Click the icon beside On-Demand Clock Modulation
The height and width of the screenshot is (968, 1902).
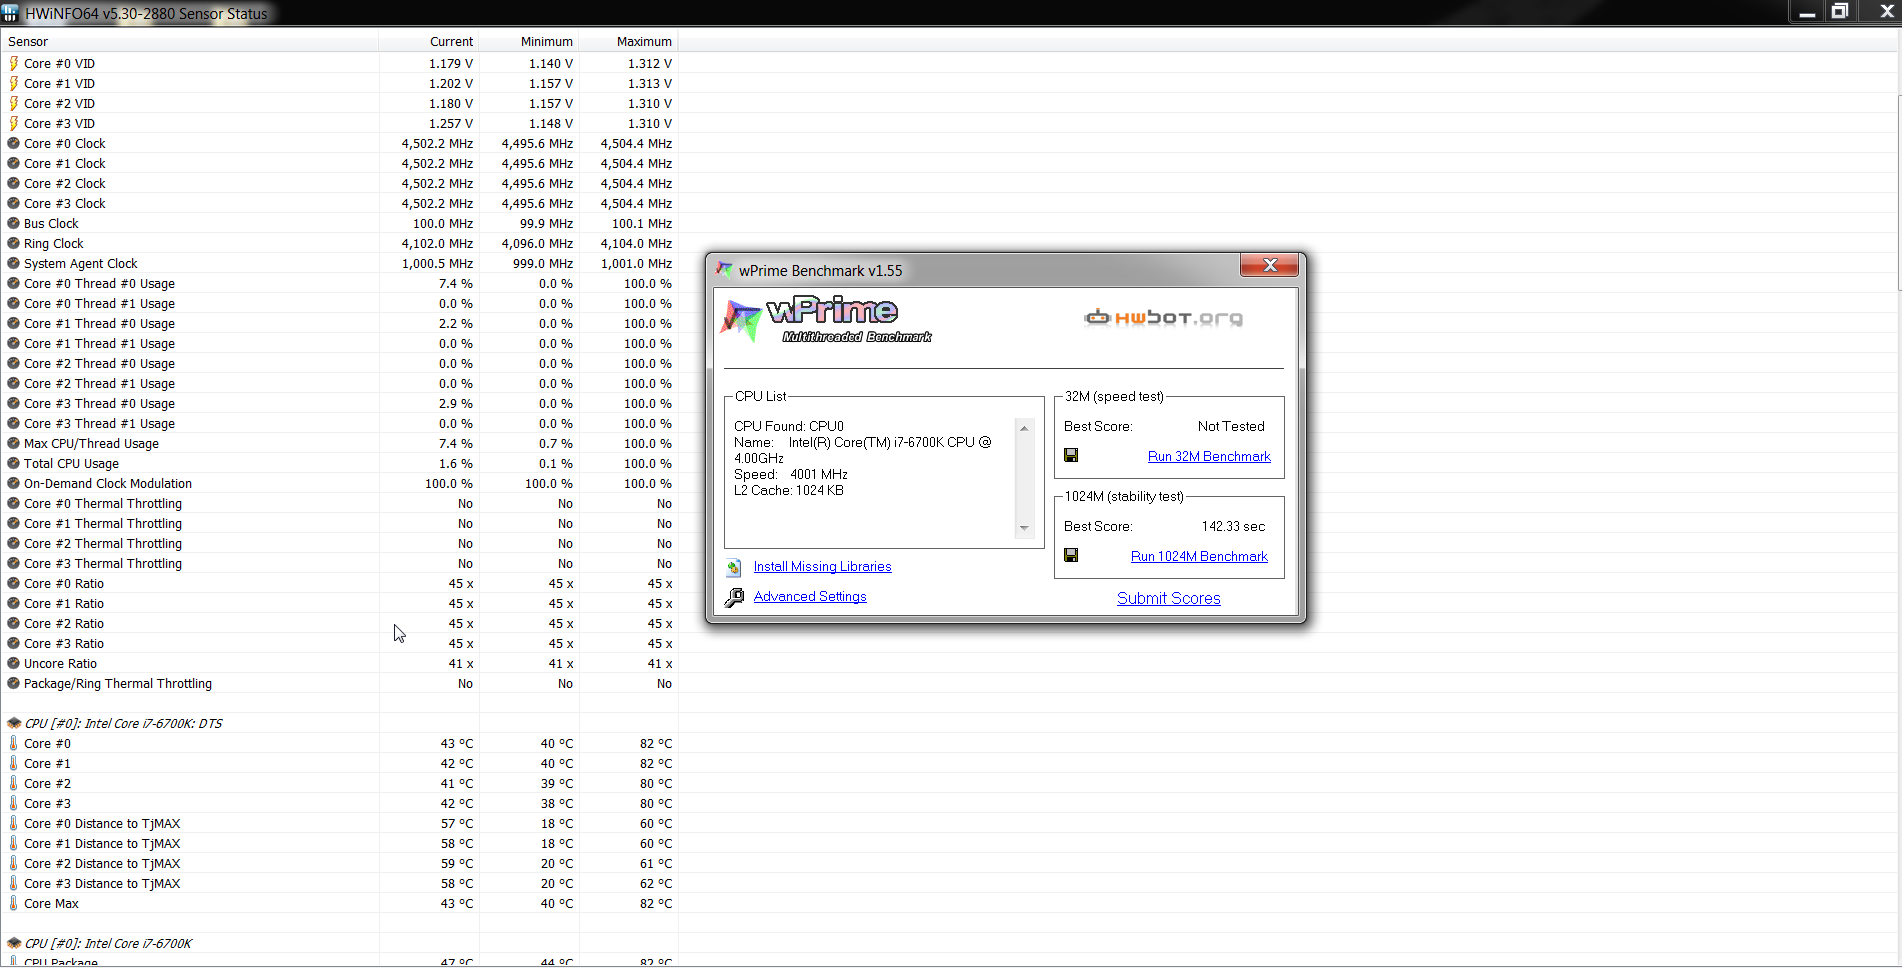pos(14,483)
